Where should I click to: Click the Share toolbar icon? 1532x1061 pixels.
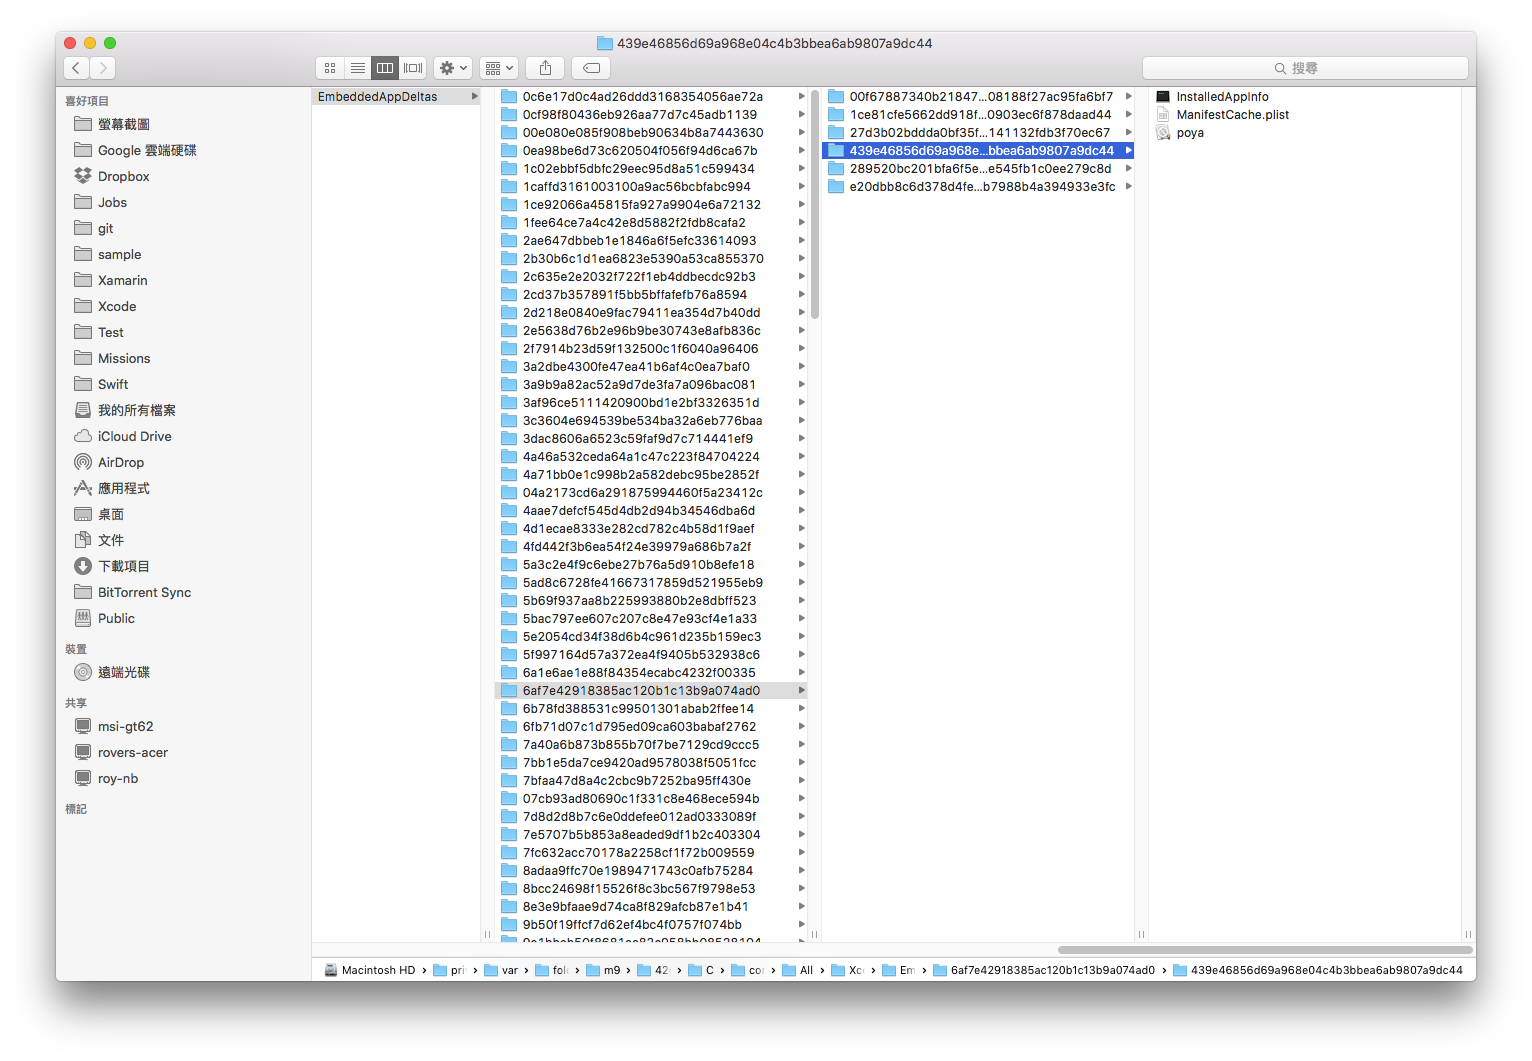545,68
